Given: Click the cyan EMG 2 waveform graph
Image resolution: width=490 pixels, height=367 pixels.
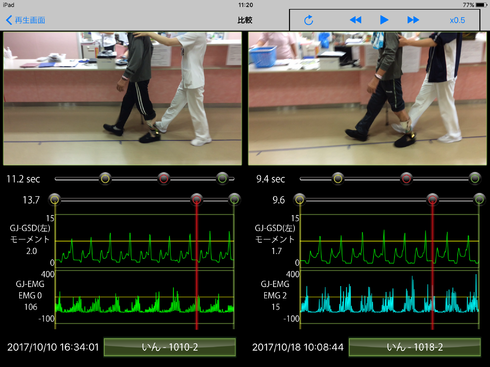Looking at the screenshot, I should click(x=389, y=297).
